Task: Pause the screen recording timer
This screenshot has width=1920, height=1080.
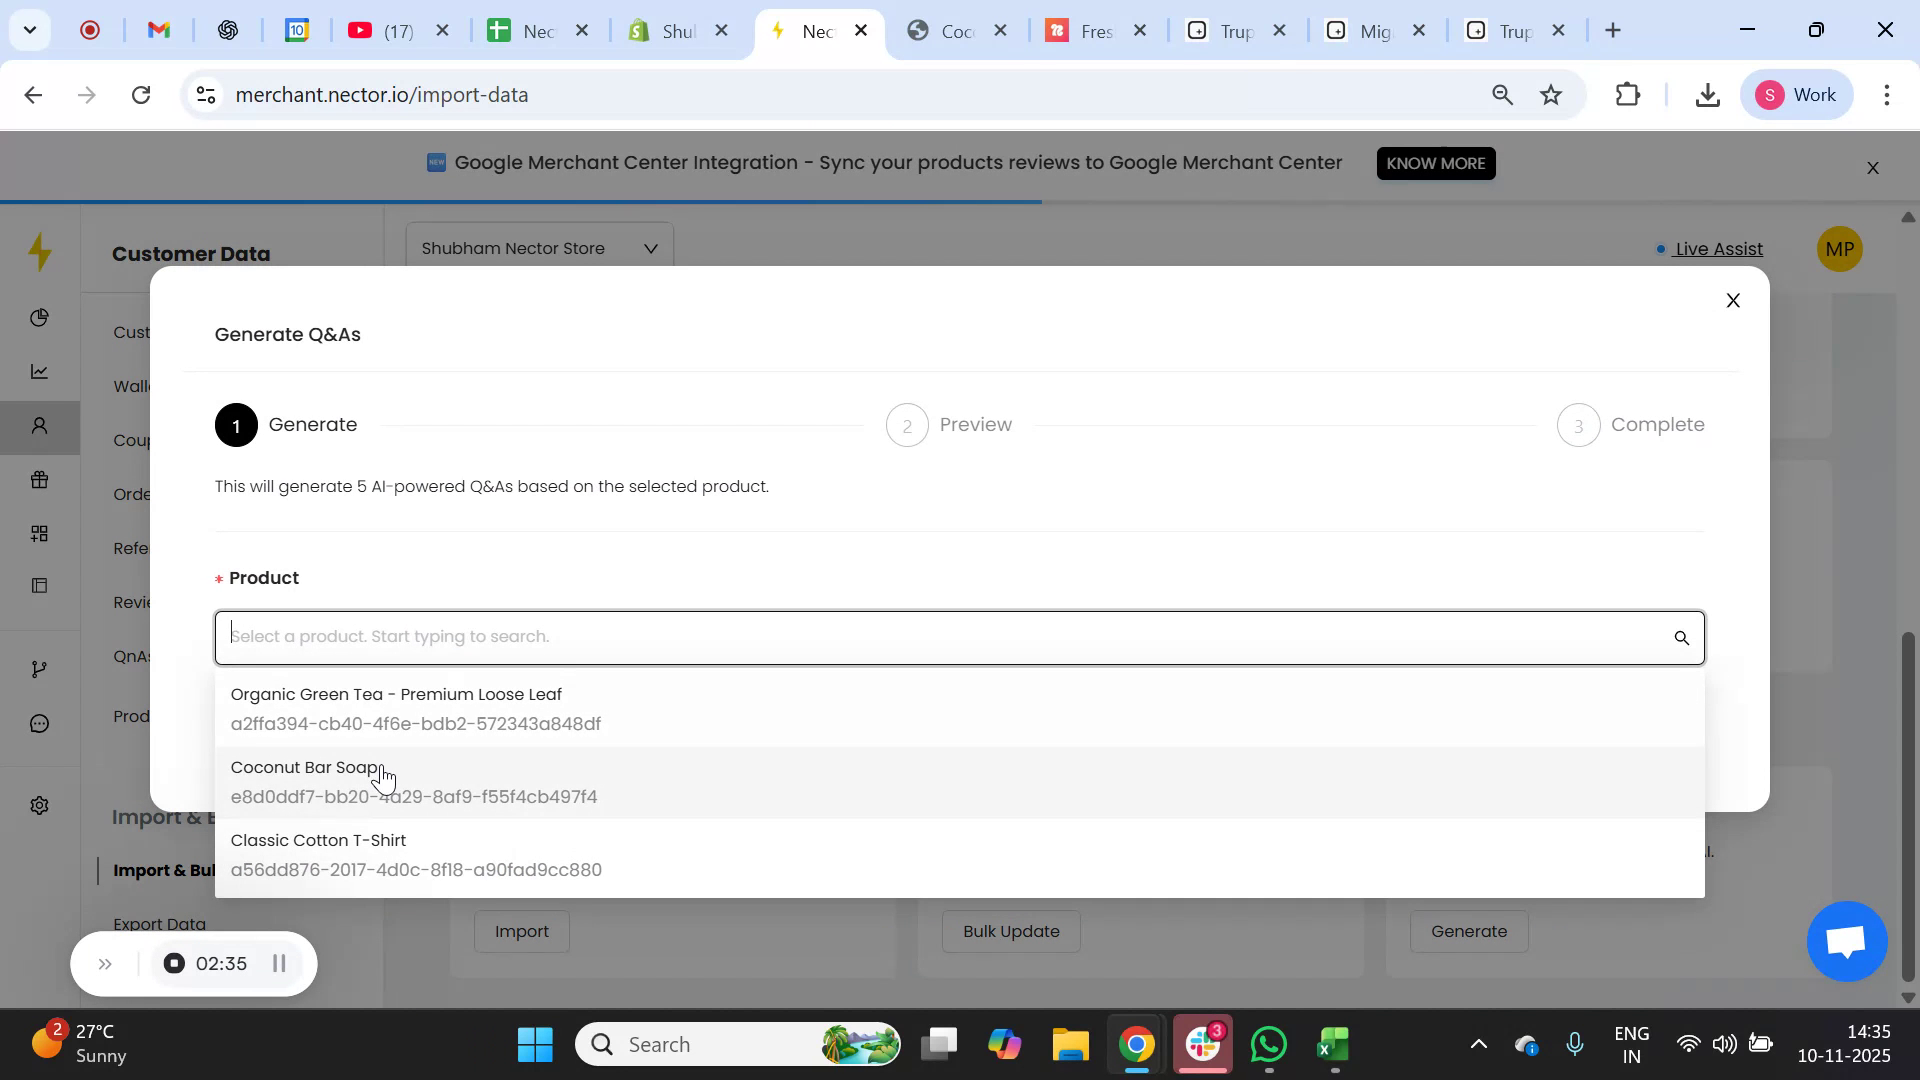Action: (279, 963)
